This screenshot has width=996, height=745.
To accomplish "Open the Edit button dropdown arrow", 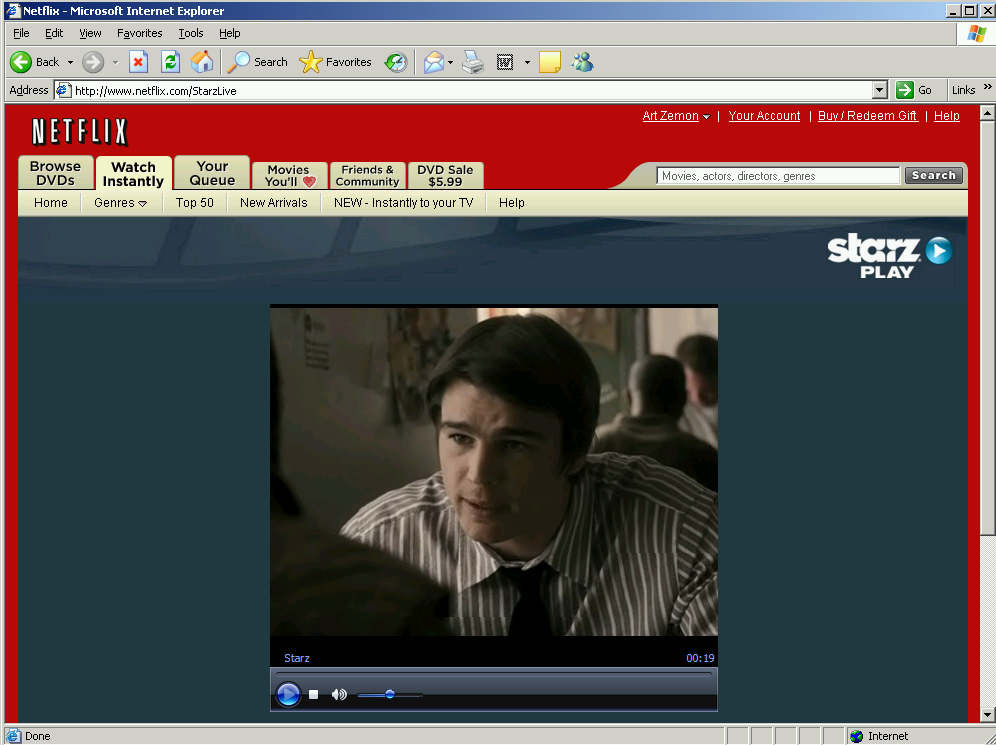I will (527, 62).
